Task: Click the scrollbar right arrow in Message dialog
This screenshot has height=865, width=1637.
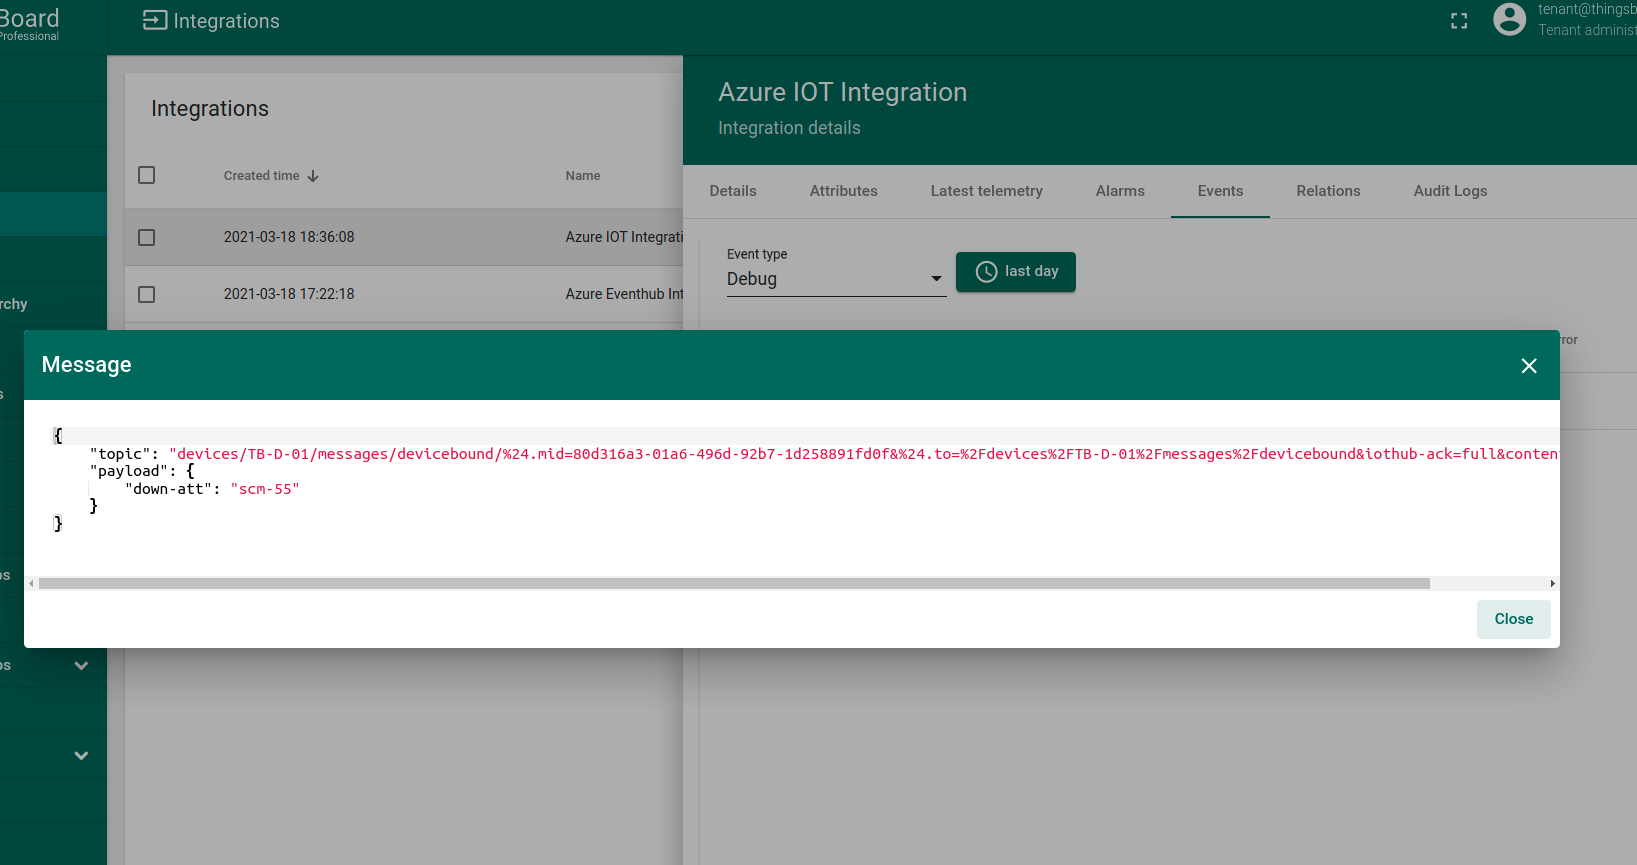Action: pos(1552,583)
